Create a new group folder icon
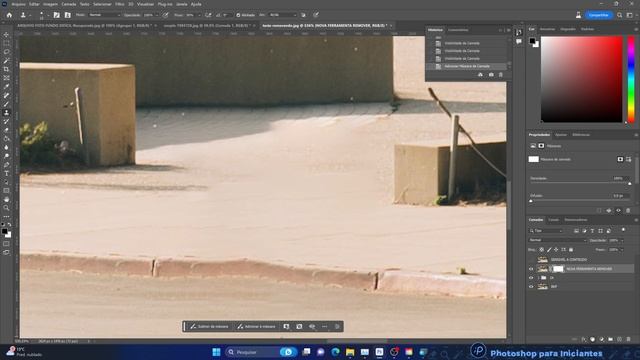Viewport: 640px width, 360px height. click(x=610, y=339)
